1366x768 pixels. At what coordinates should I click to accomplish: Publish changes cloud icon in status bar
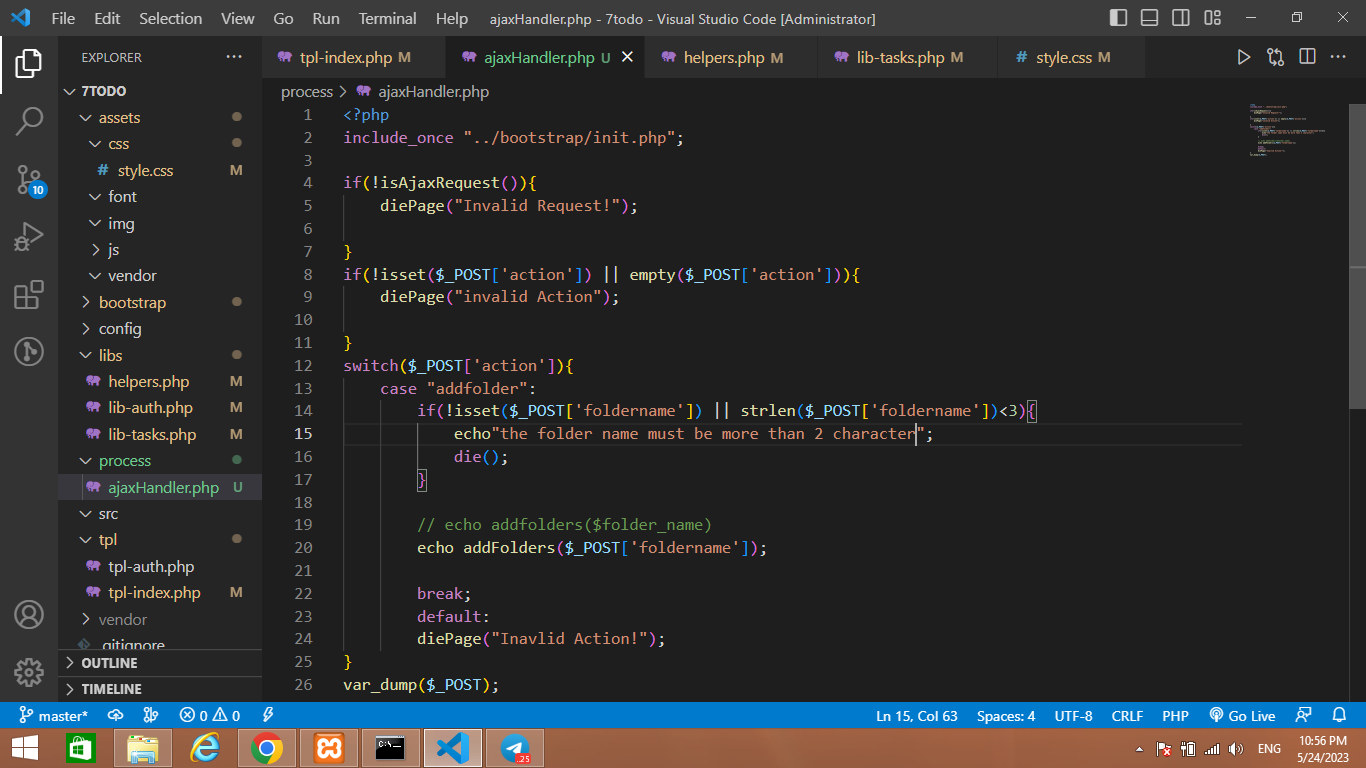(116, 715)
